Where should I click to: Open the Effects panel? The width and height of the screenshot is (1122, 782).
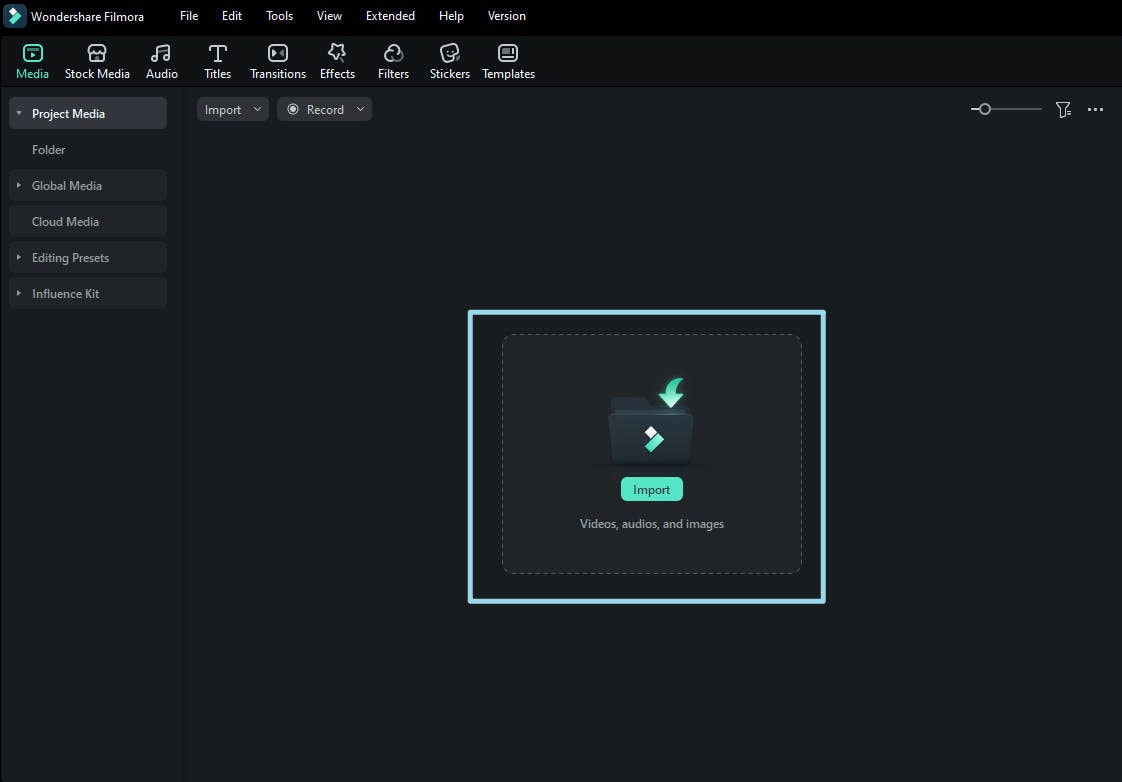[337, 61]
